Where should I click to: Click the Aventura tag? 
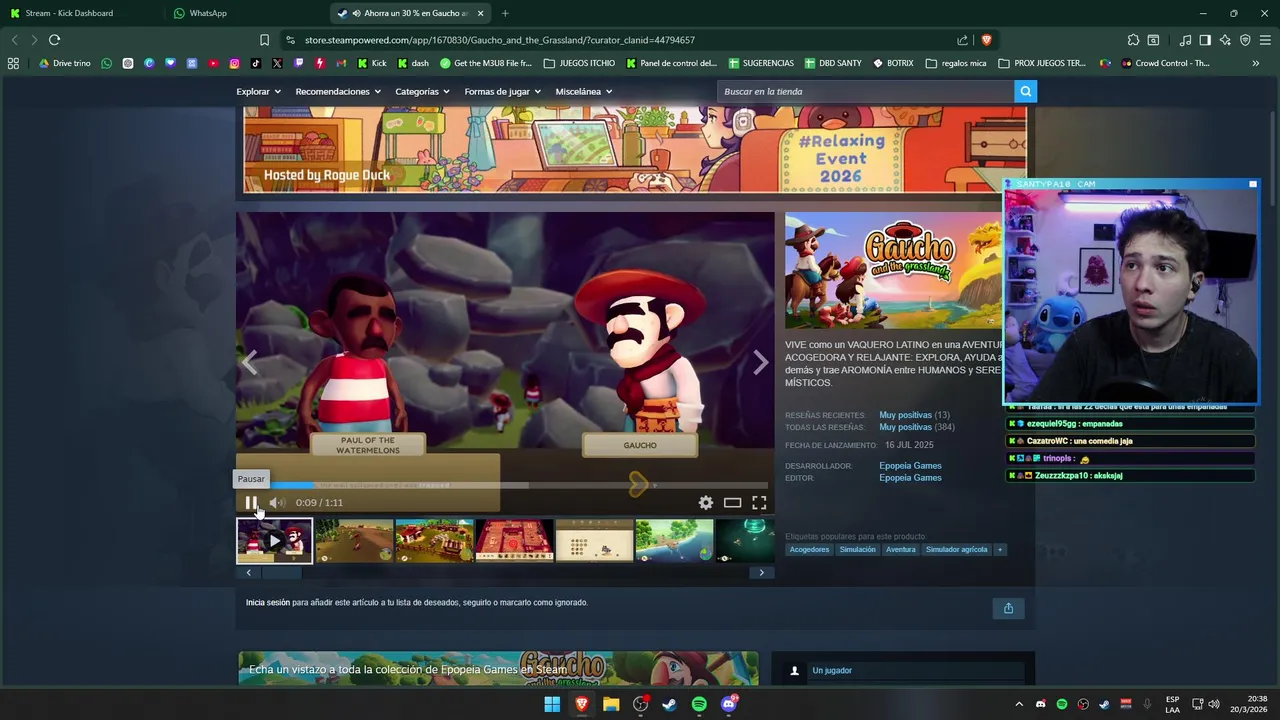pyautogui.click(x=900, y=549)
